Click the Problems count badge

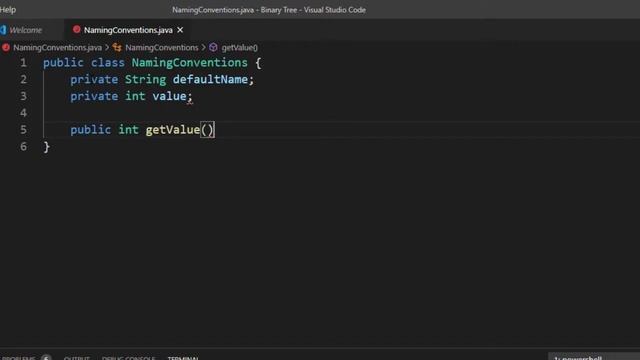[x=46, y=358]
